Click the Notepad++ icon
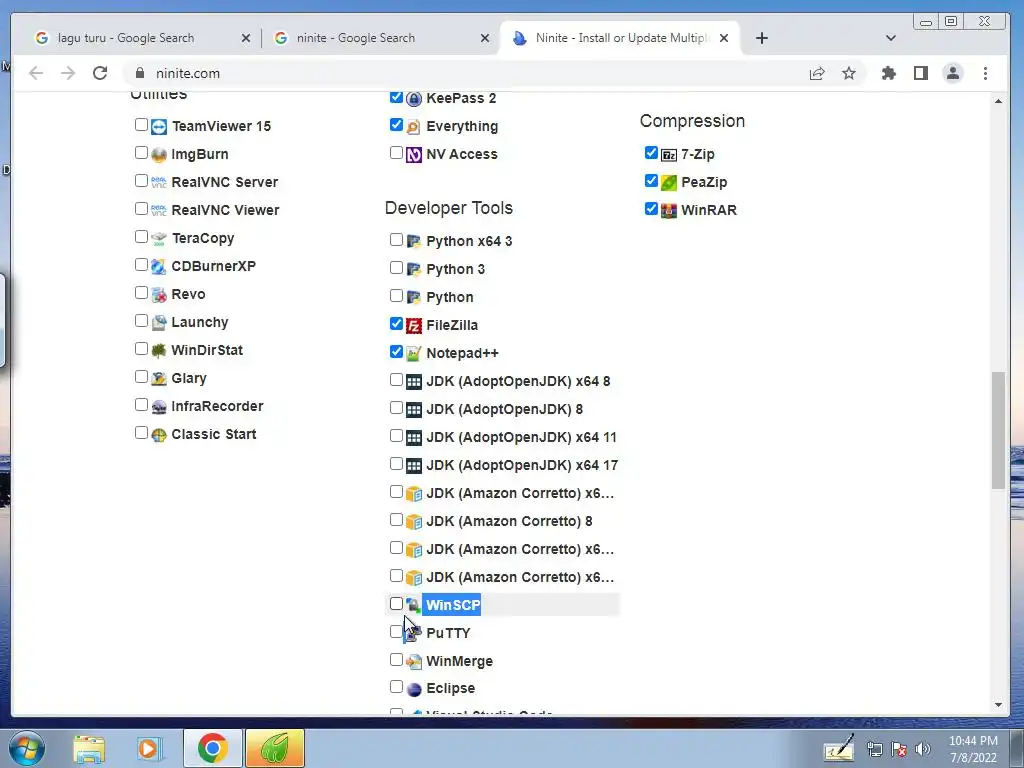 click(413, 353)
